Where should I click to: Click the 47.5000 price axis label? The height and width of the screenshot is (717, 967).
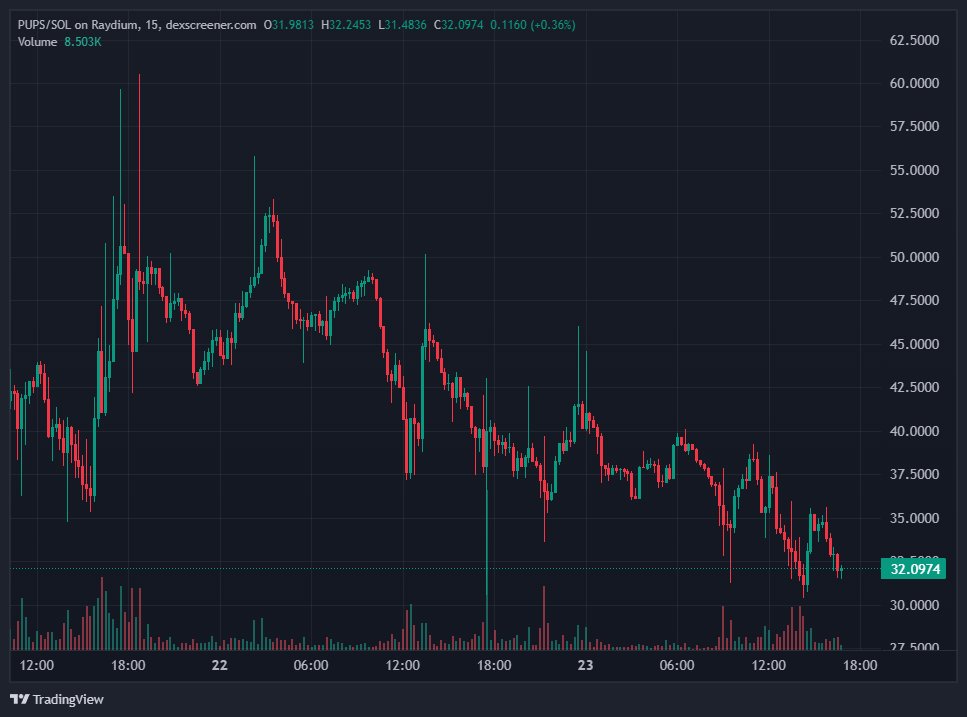tap(914, 300)
